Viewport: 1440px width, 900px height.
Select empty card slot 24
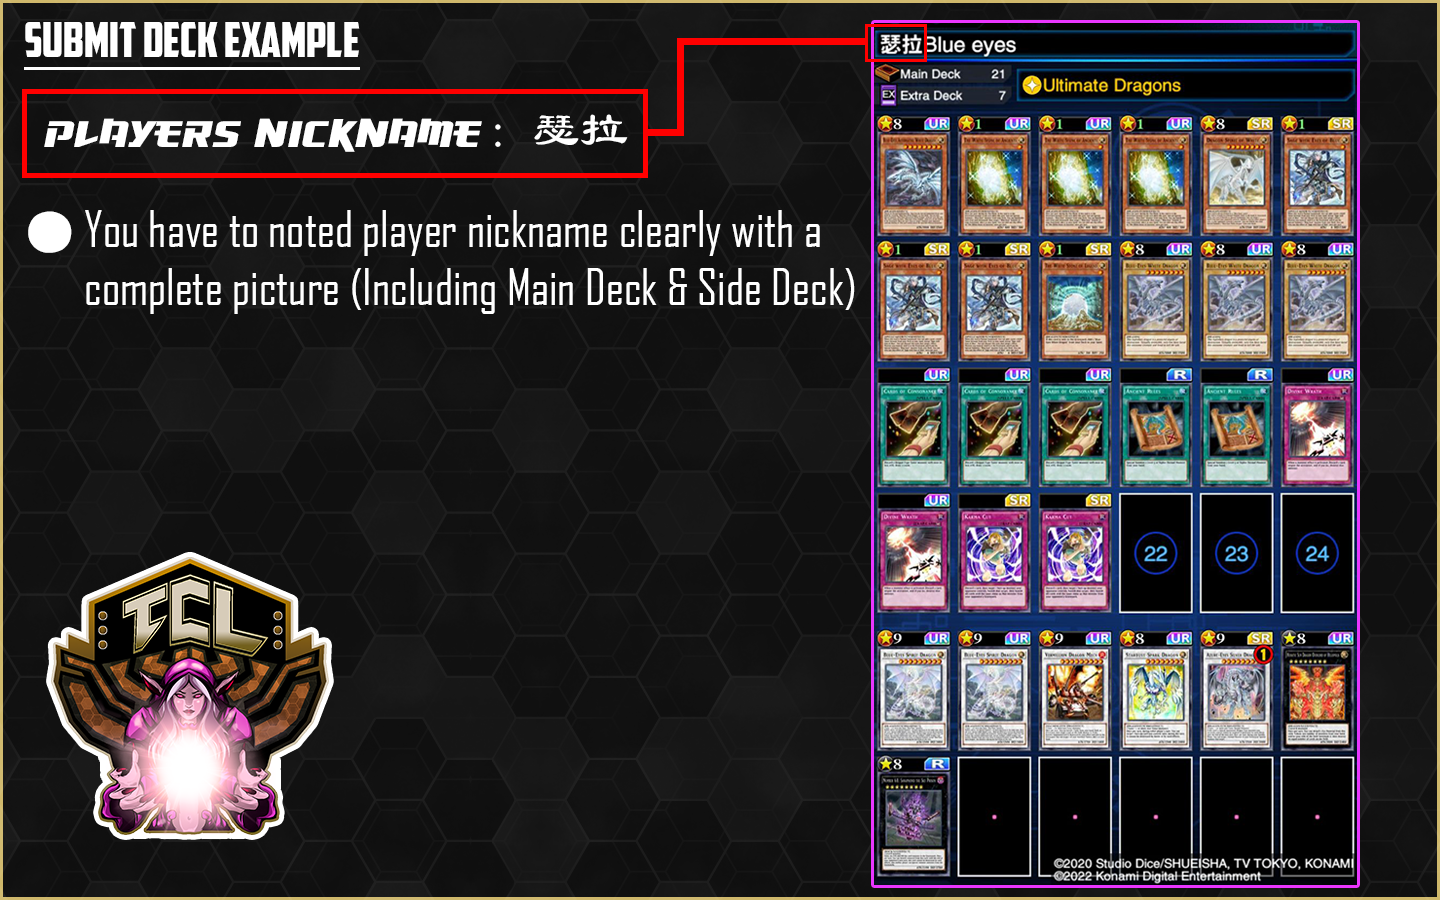pos(1317,553)
